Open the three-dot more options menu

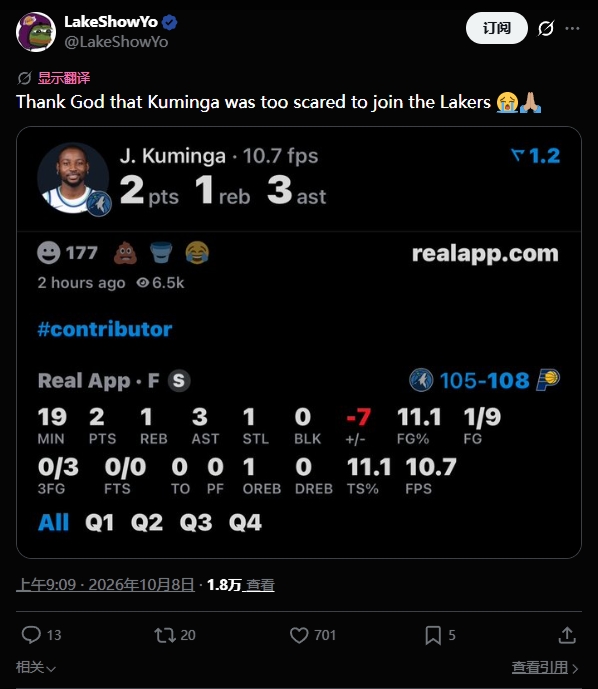pyautogui.click(x=572, y=29)
